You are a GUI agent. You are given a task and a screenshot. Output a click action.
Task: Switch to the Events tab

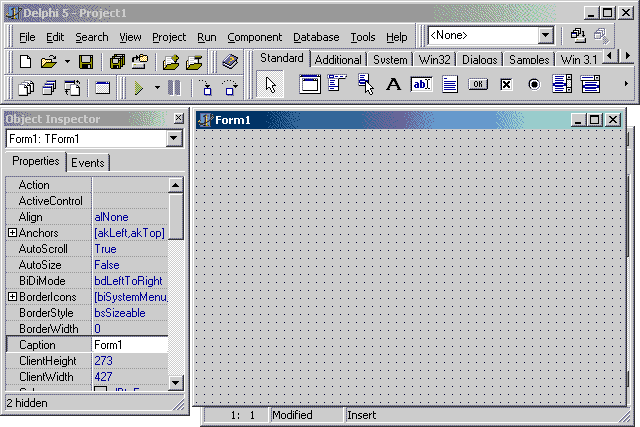coord(88,163)
